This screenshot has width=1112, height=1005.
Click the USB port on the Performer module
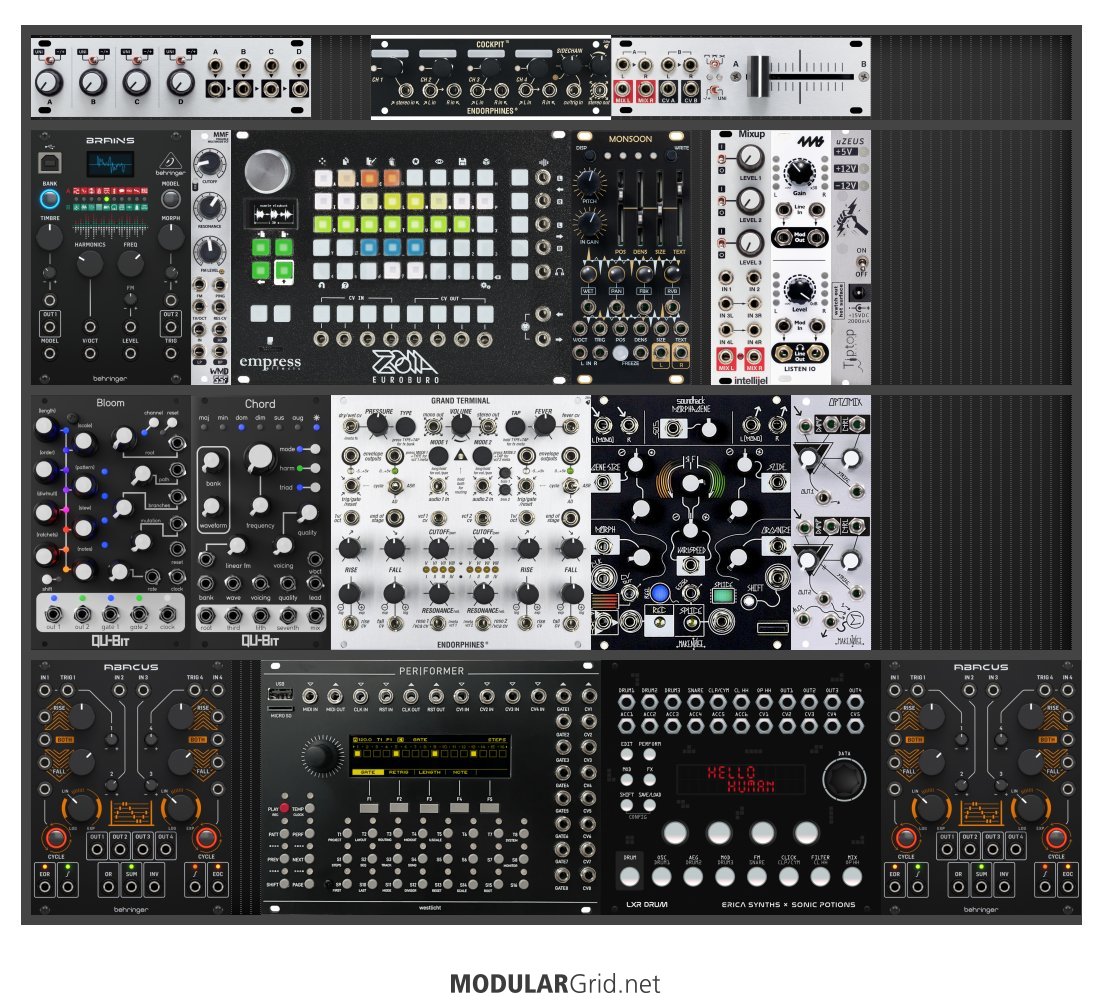tap(281, 694)
